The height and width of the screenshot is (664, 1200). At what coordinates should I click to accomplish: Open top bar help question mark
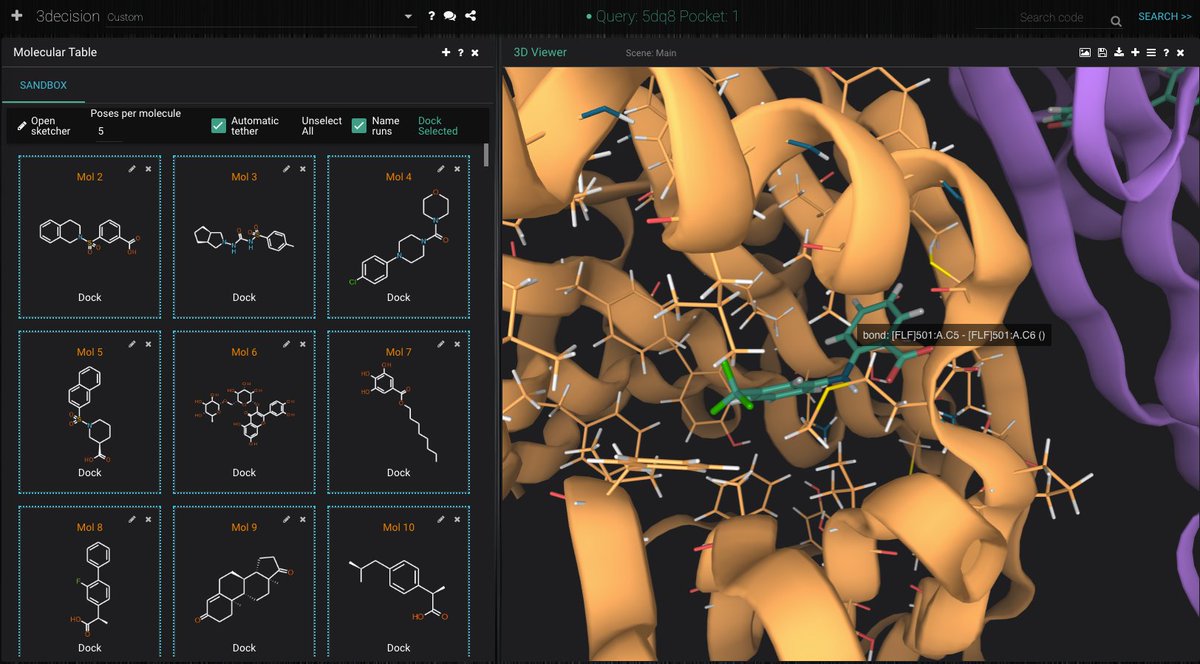[x=431, y=17]
